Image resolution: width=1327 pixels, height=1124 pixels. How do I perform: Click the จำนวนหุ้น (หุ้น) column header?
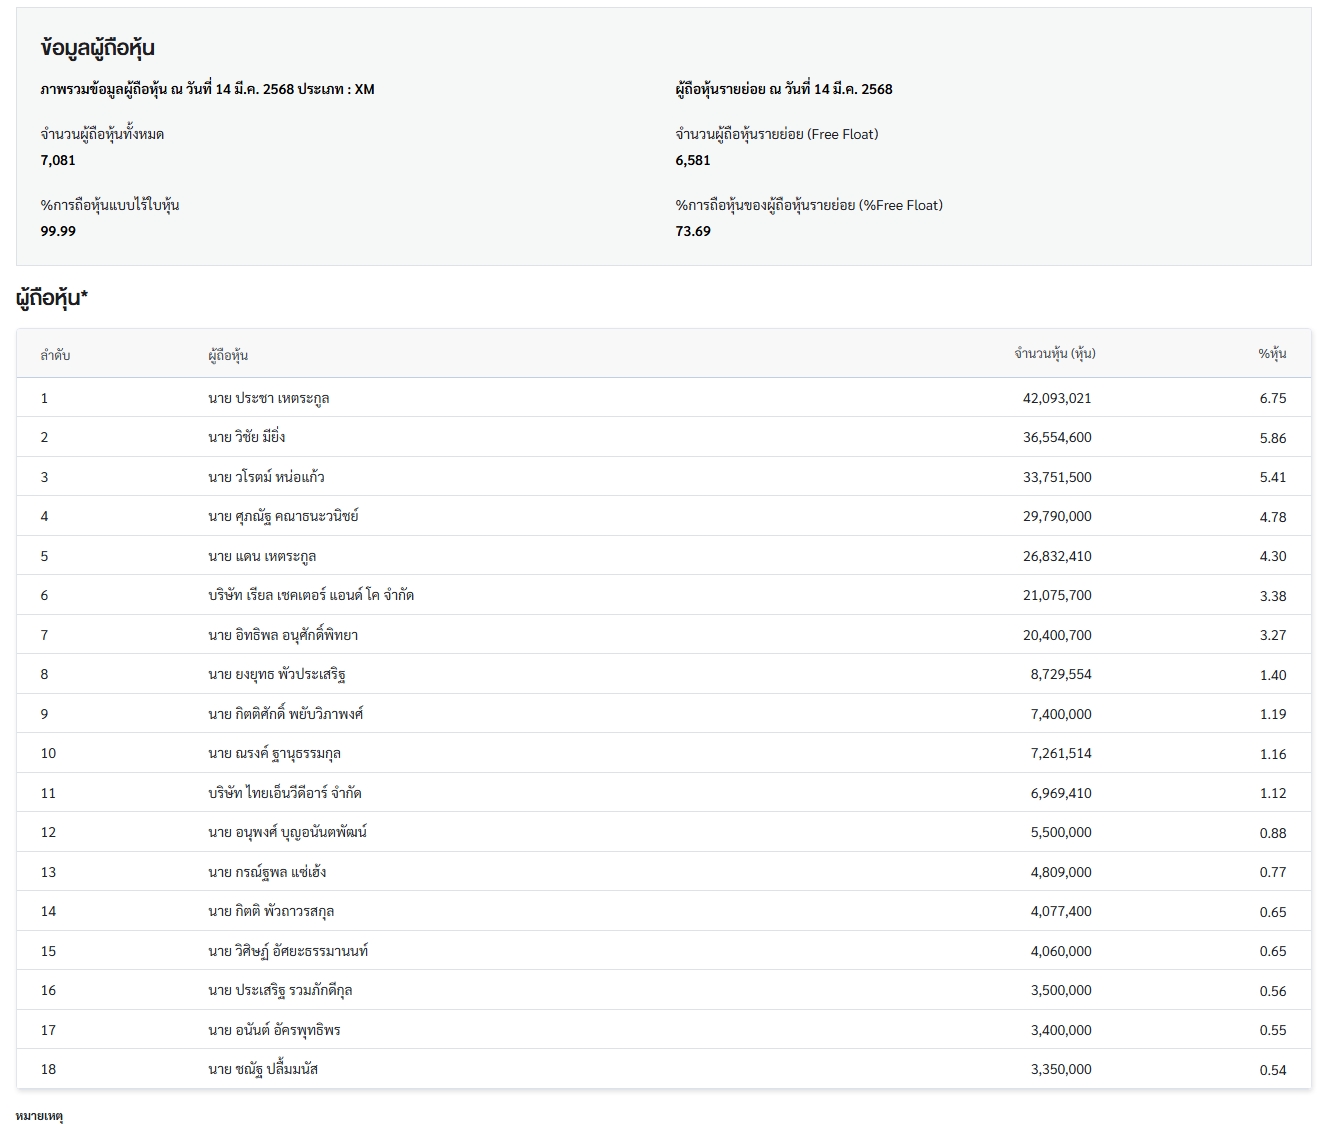click(x=1054, y=354)
